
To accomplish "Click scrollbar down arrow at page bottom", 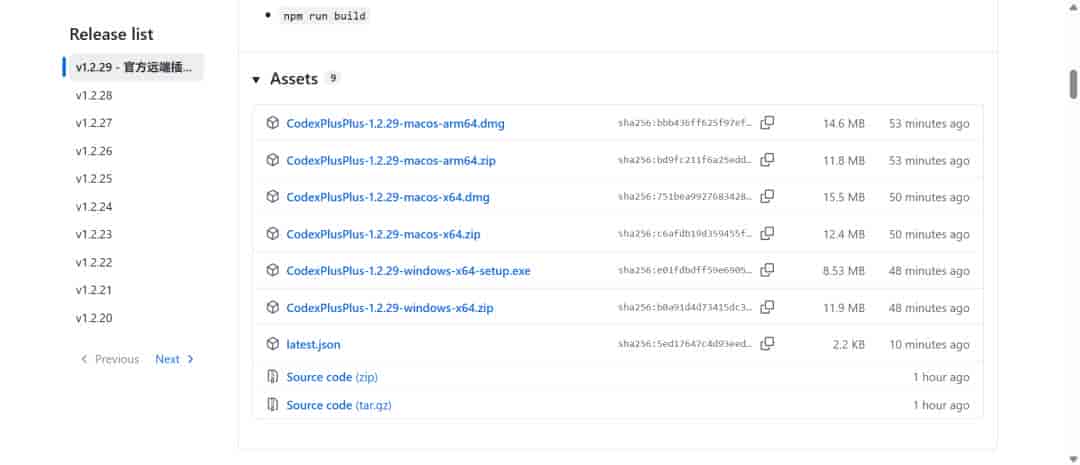I will pos(1073,458).
